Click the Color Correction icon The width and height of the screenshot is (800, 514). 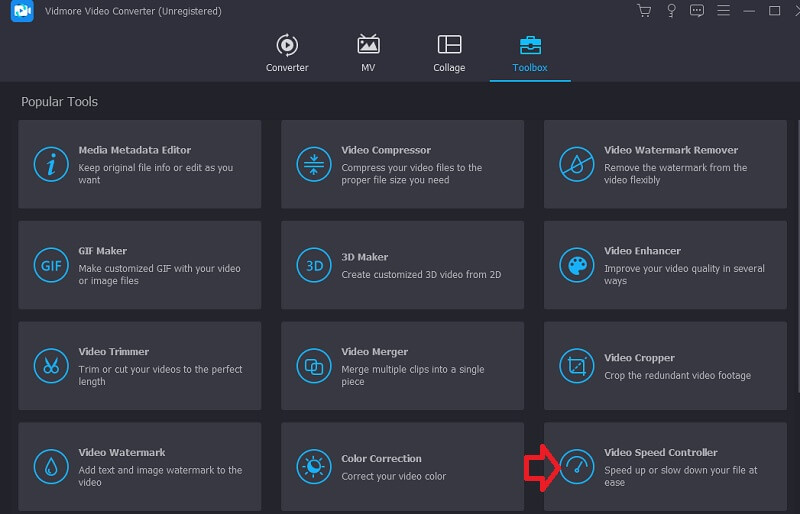tap(313, 466)
